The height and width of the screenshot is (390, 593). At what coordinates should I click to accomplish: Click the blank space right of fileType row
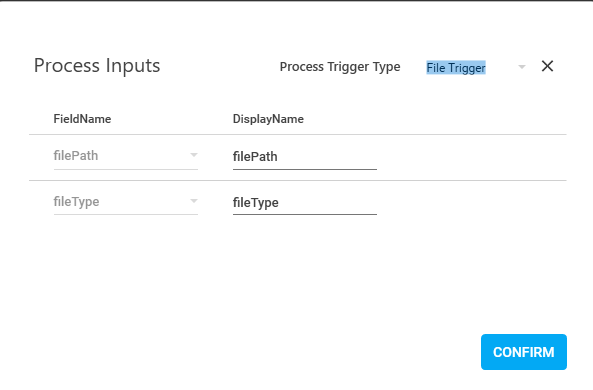point(472,203)
